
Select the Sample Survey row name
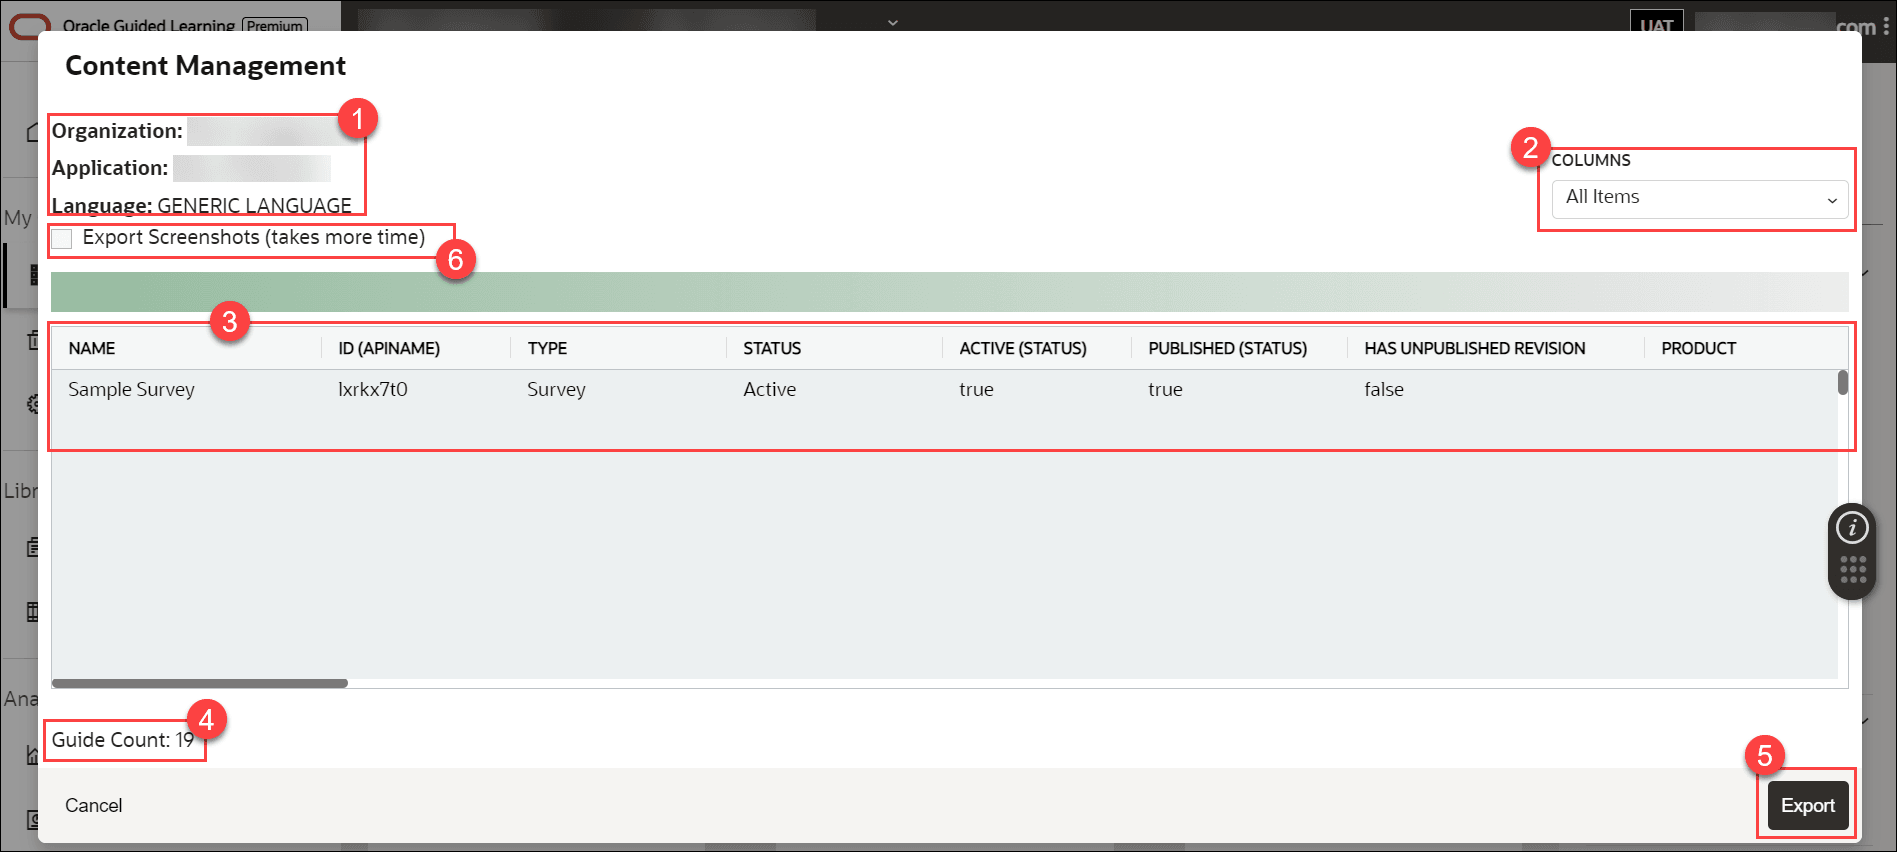tap(131, 389)
